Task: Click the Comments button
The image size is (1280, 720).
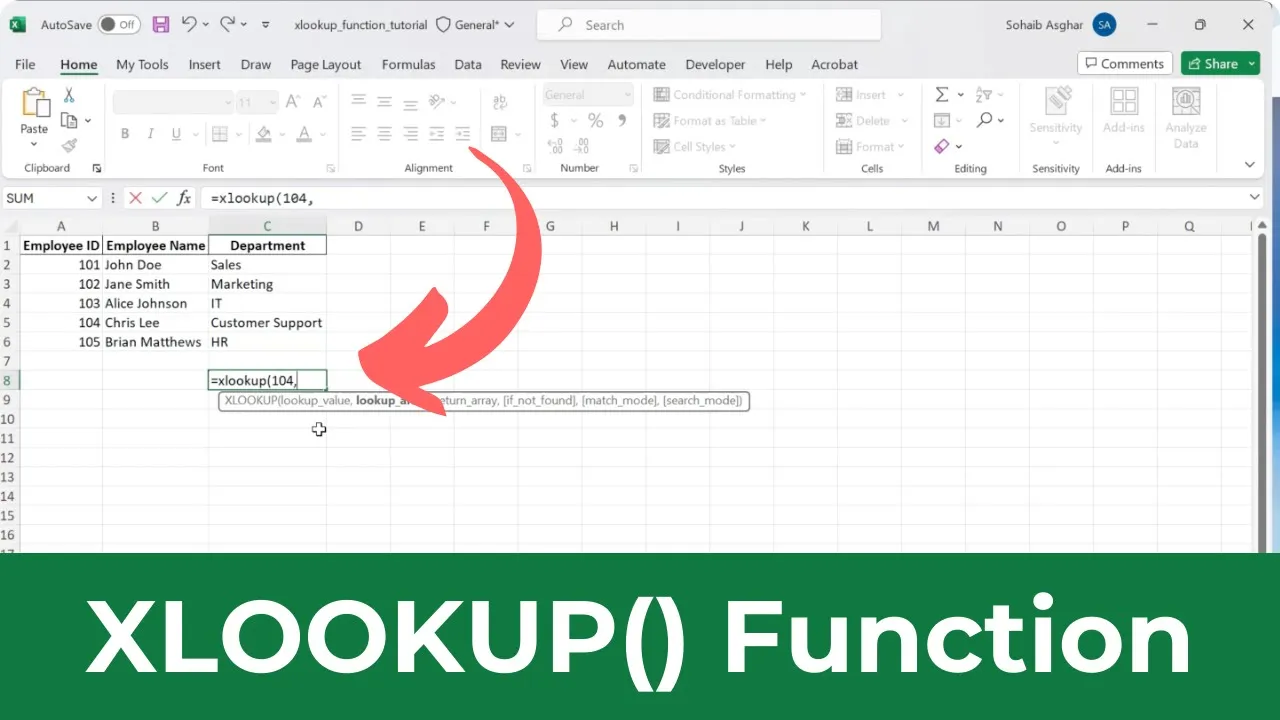Action: 1124,63
